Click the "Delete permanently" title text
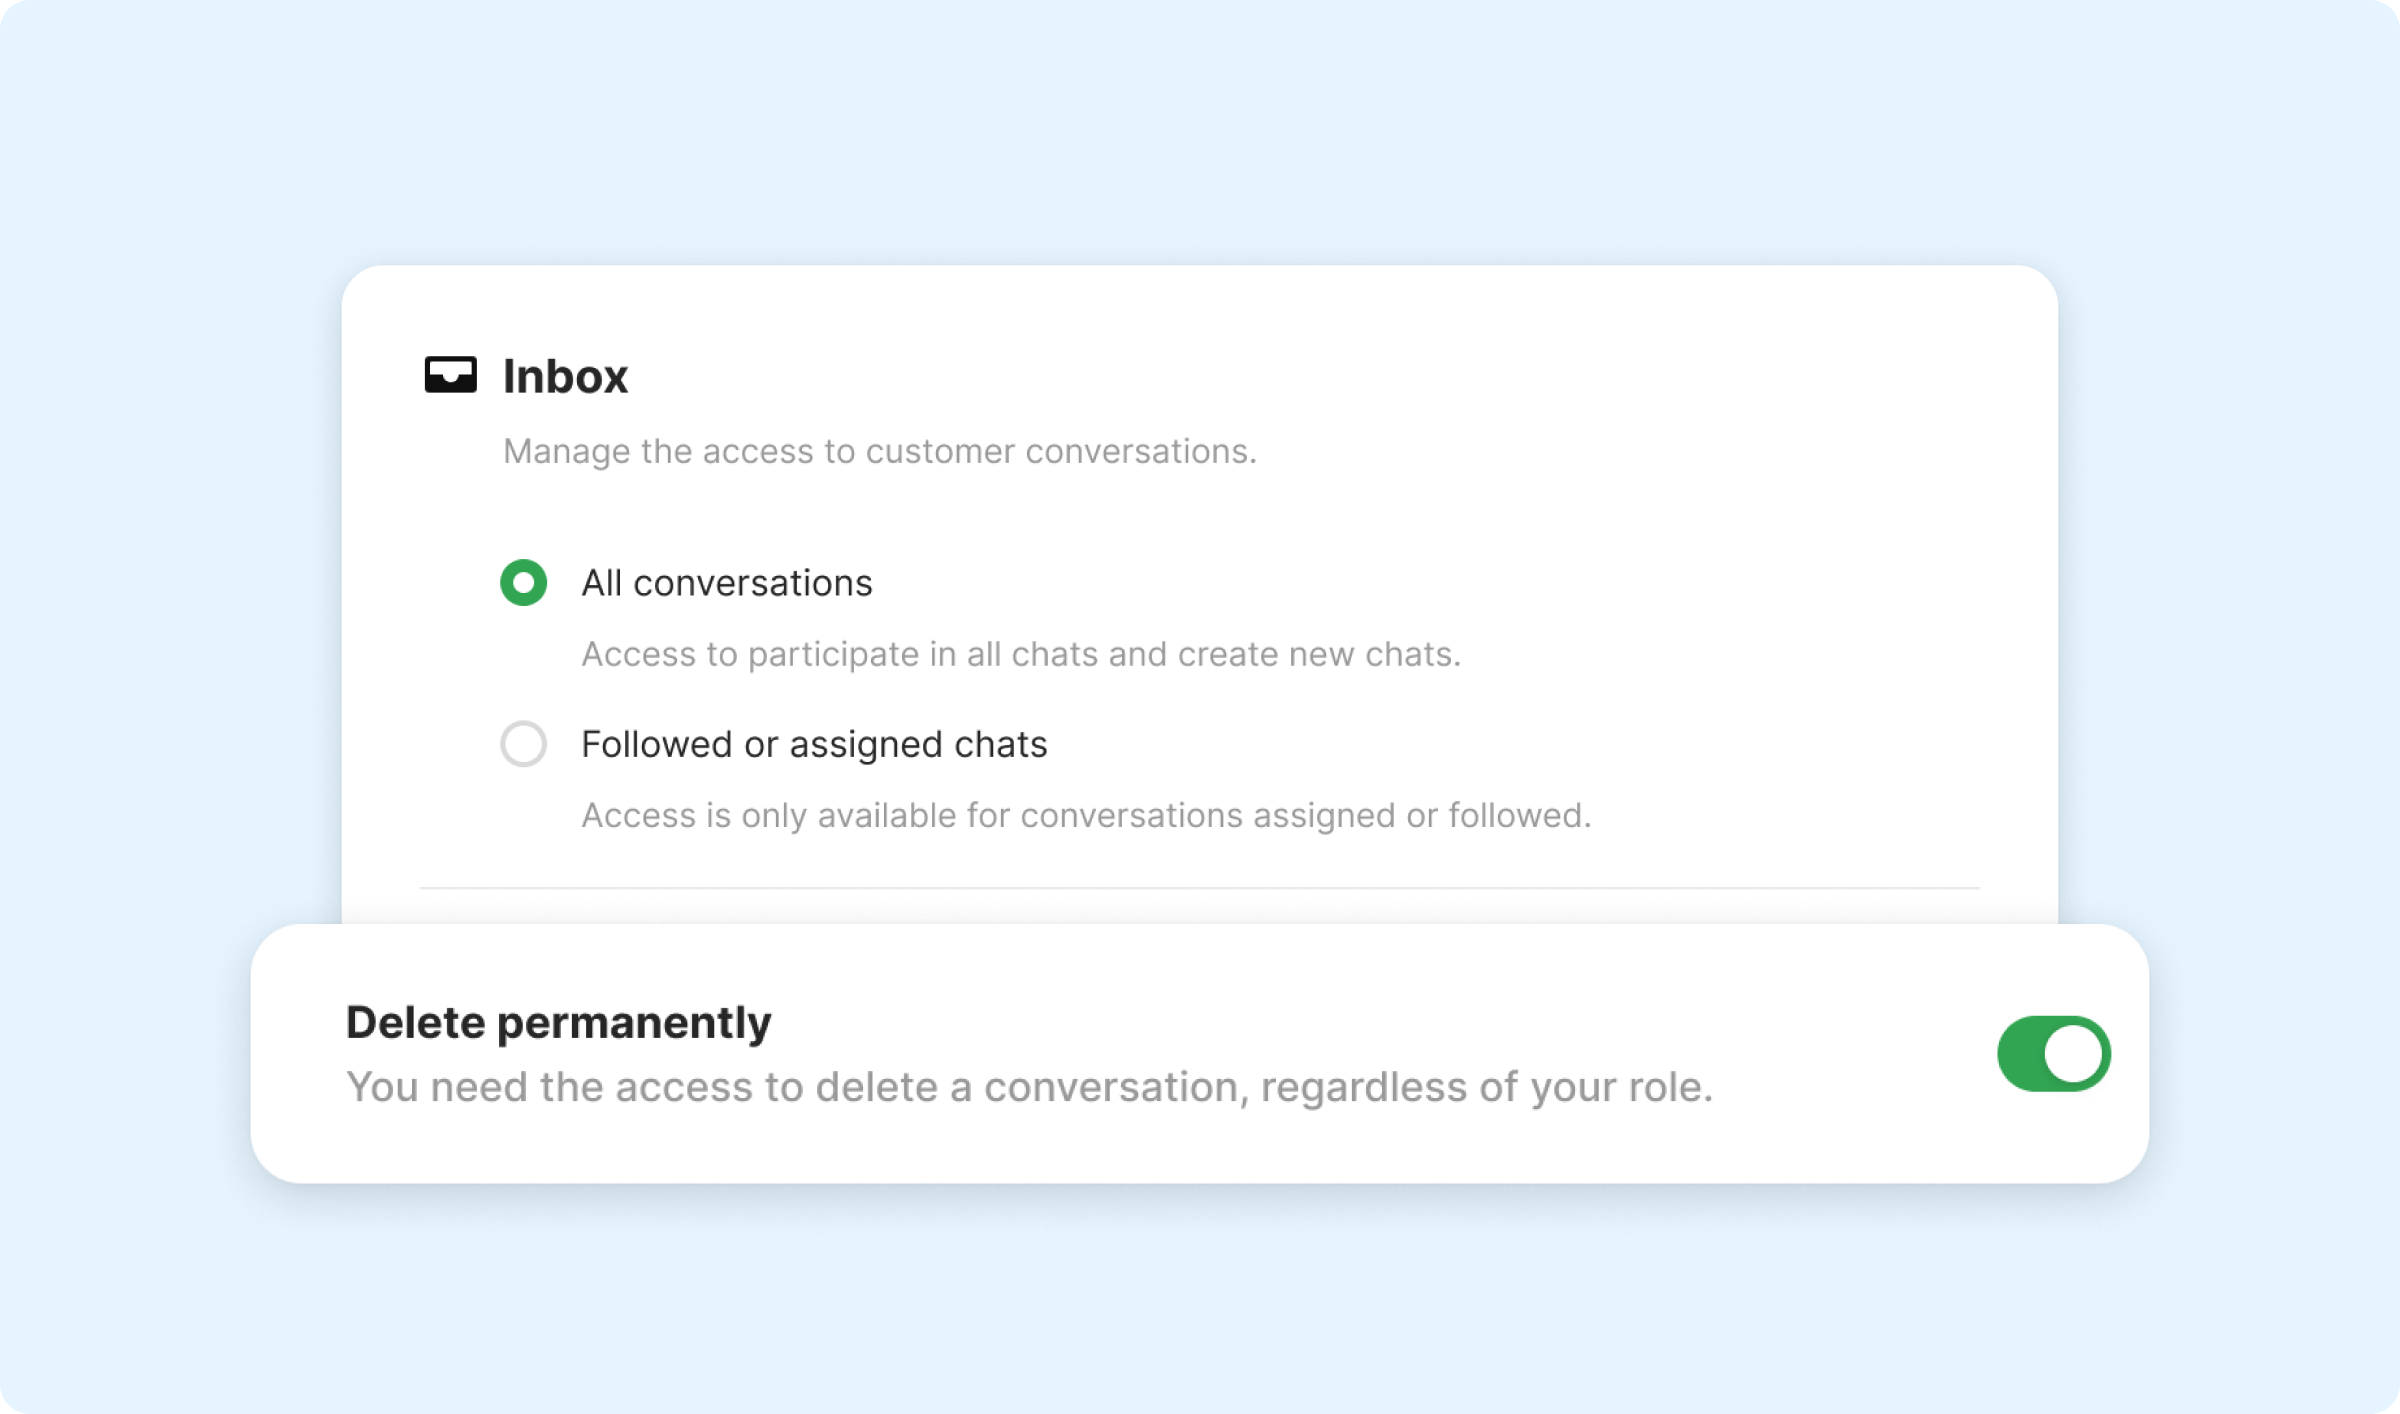The height and width of the screenshot is (1414, 2400). tap(558, 1022)
